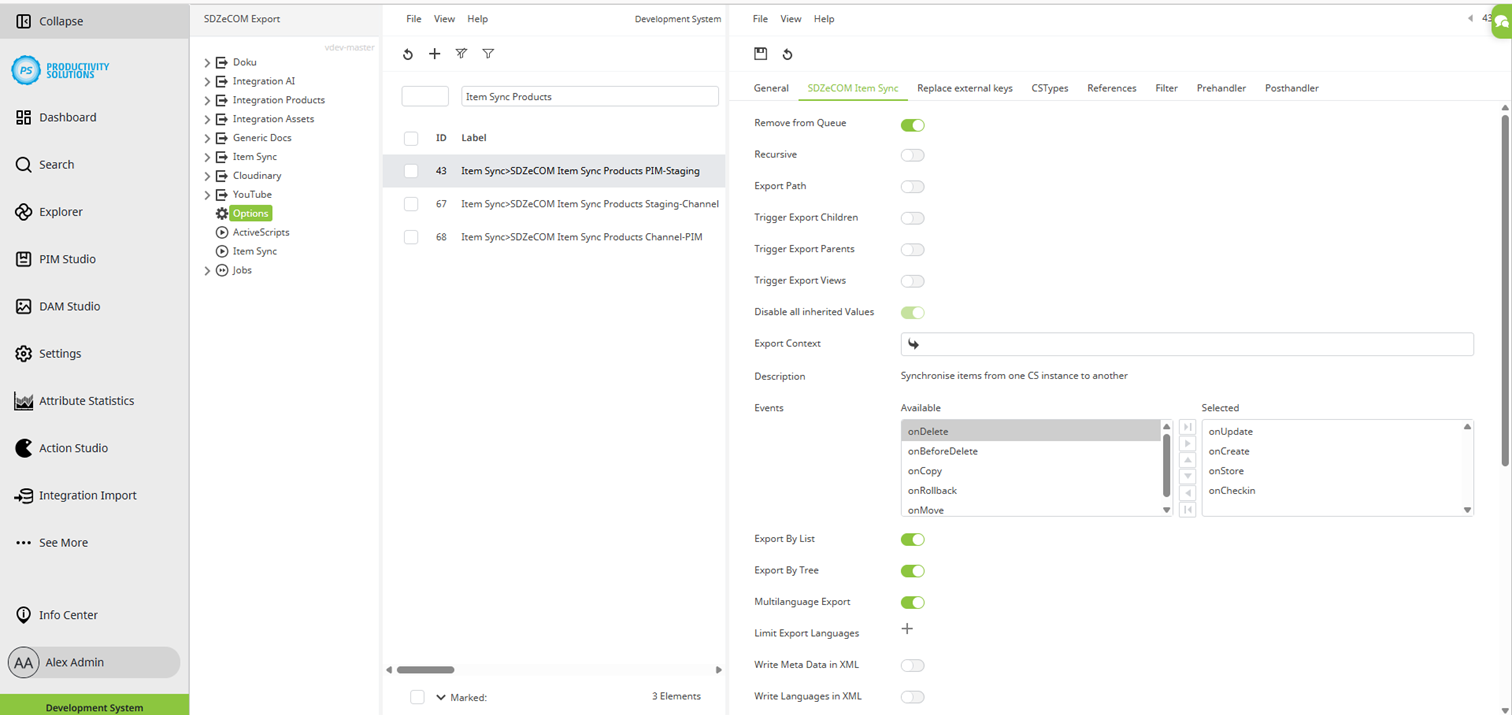Launch DAM Studio from the sidebar

(57, 306)
